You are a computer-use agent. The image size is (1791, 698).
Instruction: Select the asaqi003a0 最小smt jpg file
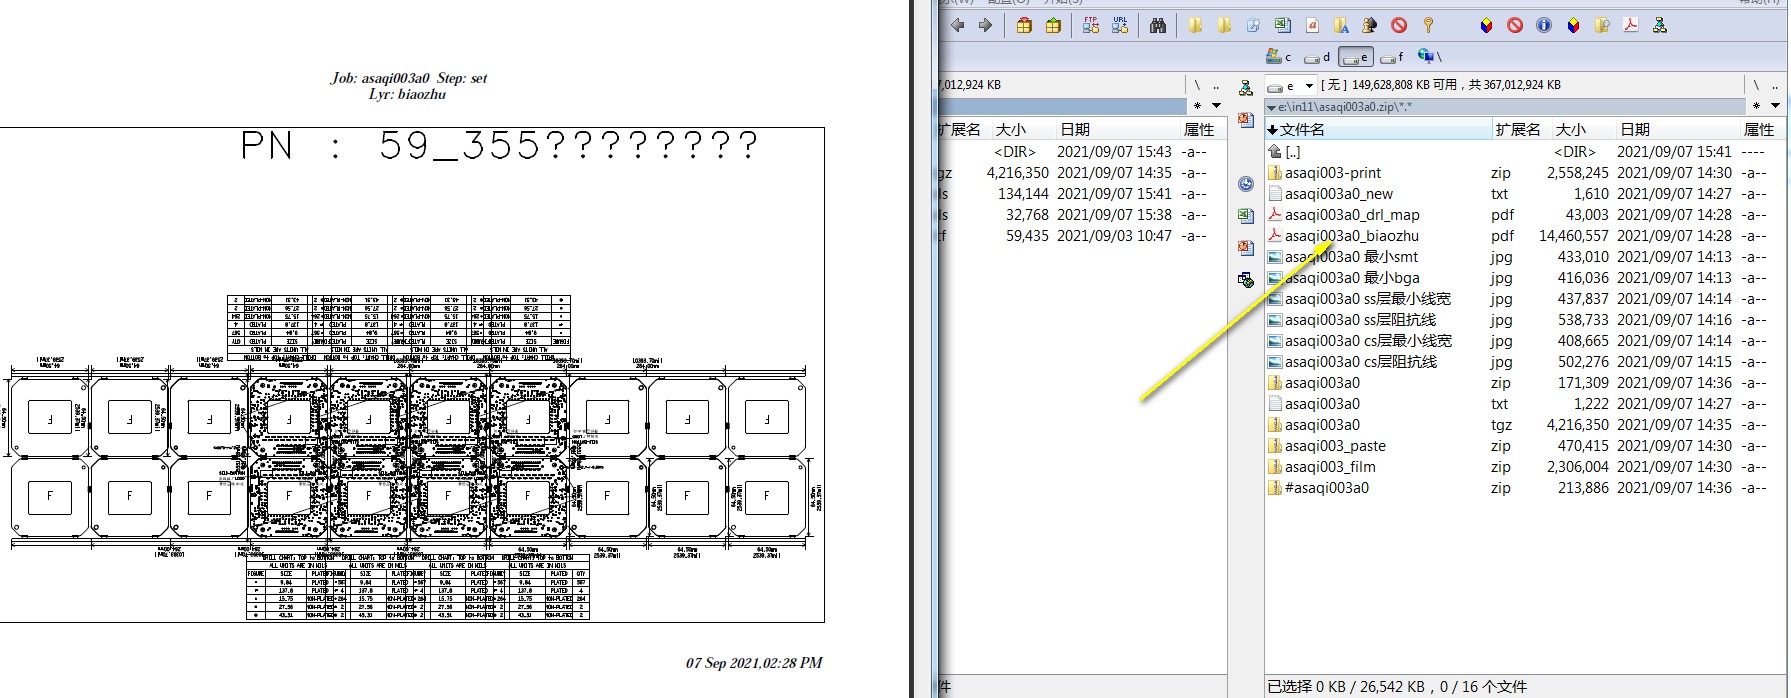coord(1525,257)
